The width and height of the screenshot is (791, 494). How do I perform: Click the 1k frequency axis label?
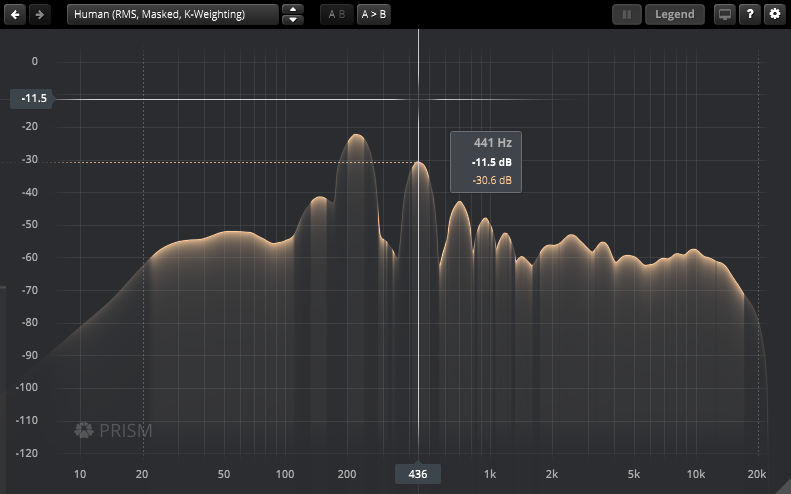(490, 474)
